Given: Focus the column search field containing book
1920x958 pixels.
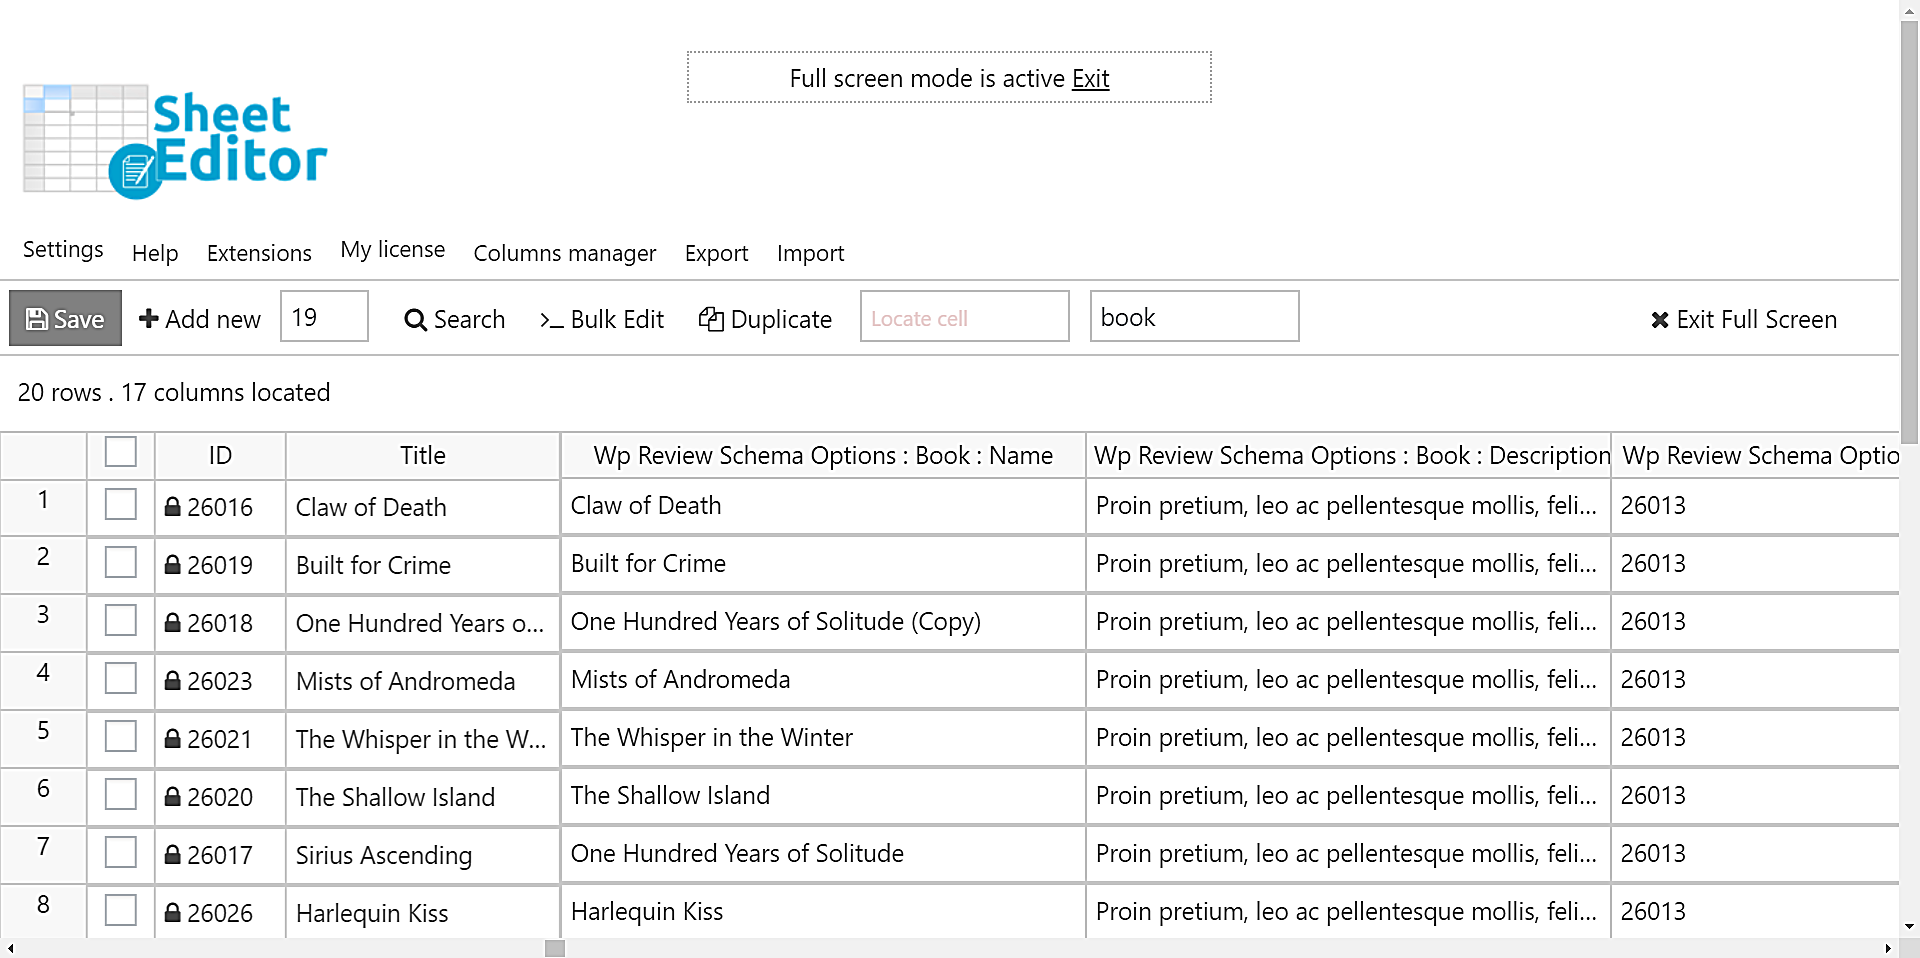Looking at the screenshot, I should click(1195, 316).
